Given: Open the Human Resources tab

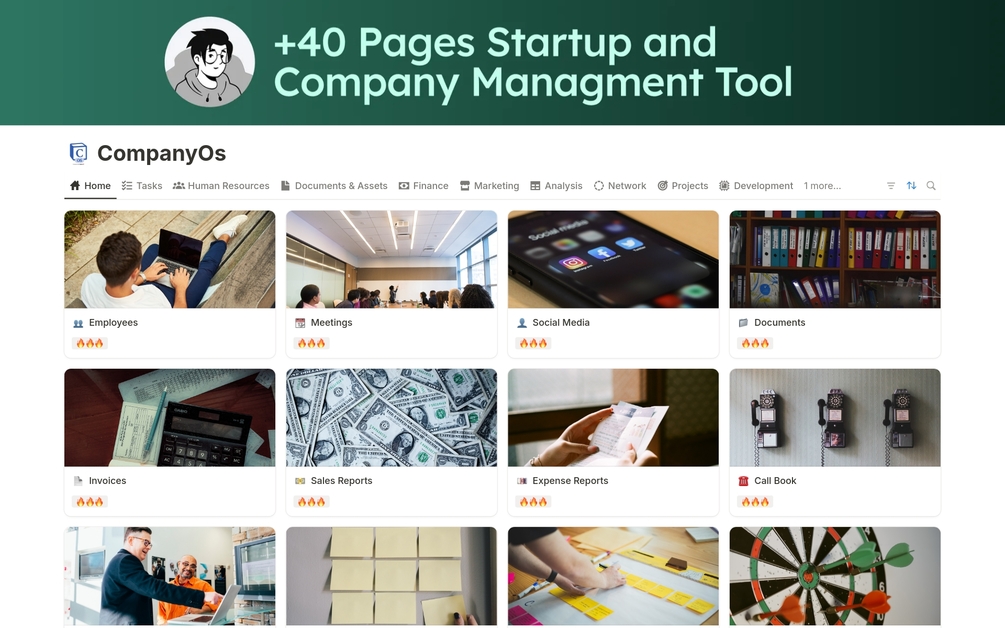Looking at the screenshot, I should 221,186.
